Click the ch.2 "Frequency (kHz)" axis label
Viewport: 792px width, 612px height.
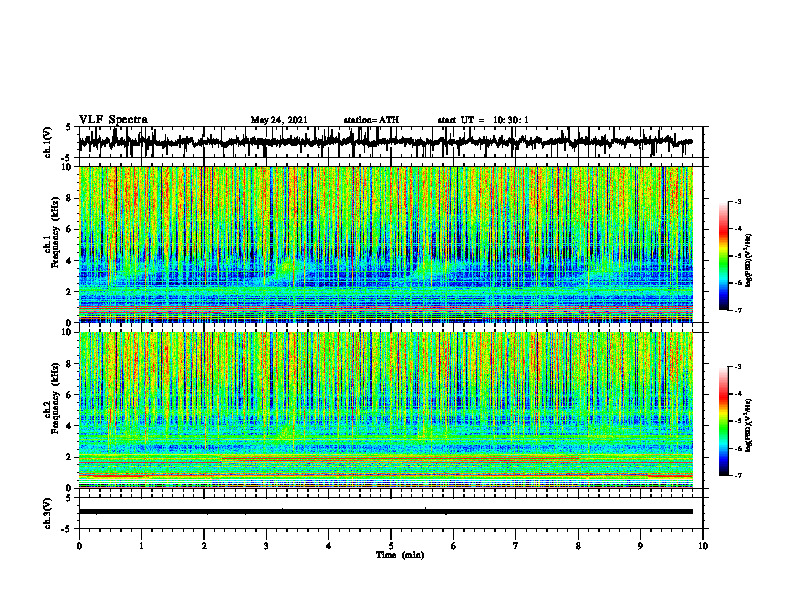click(54, 398)
